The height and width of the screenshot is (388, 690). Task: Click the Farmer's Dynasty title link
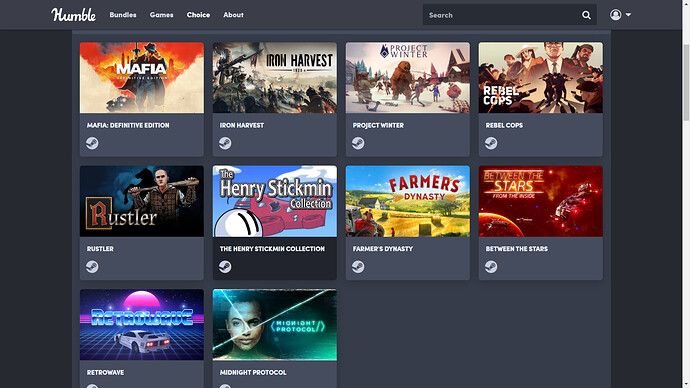[382, 249]
